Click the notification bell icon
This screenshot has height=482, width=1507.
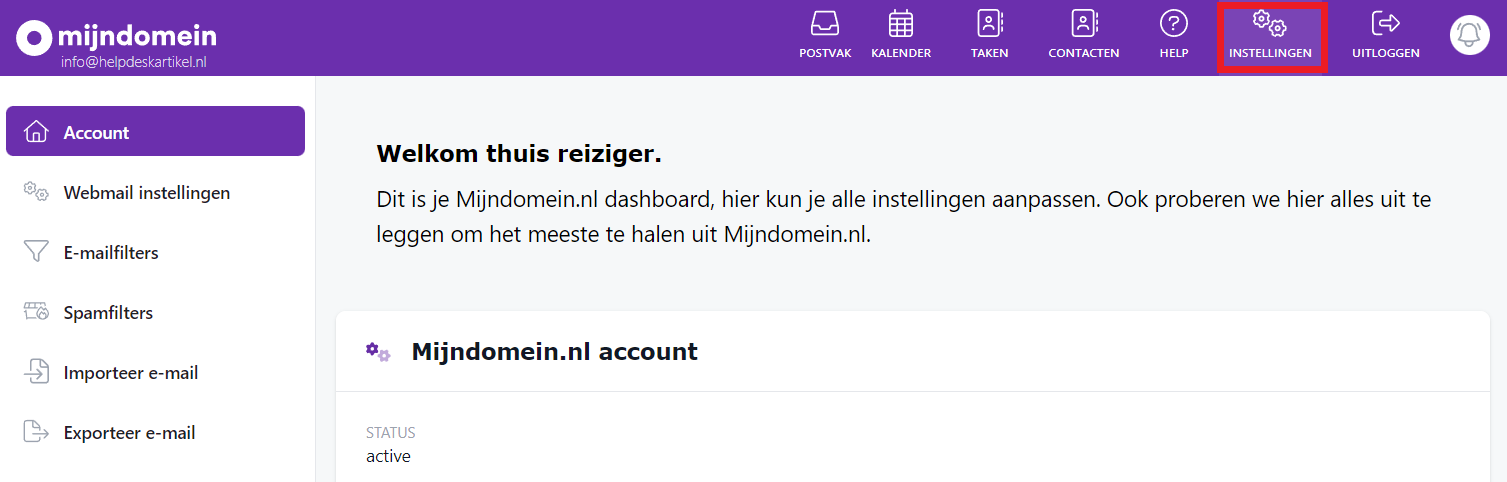1469,35
